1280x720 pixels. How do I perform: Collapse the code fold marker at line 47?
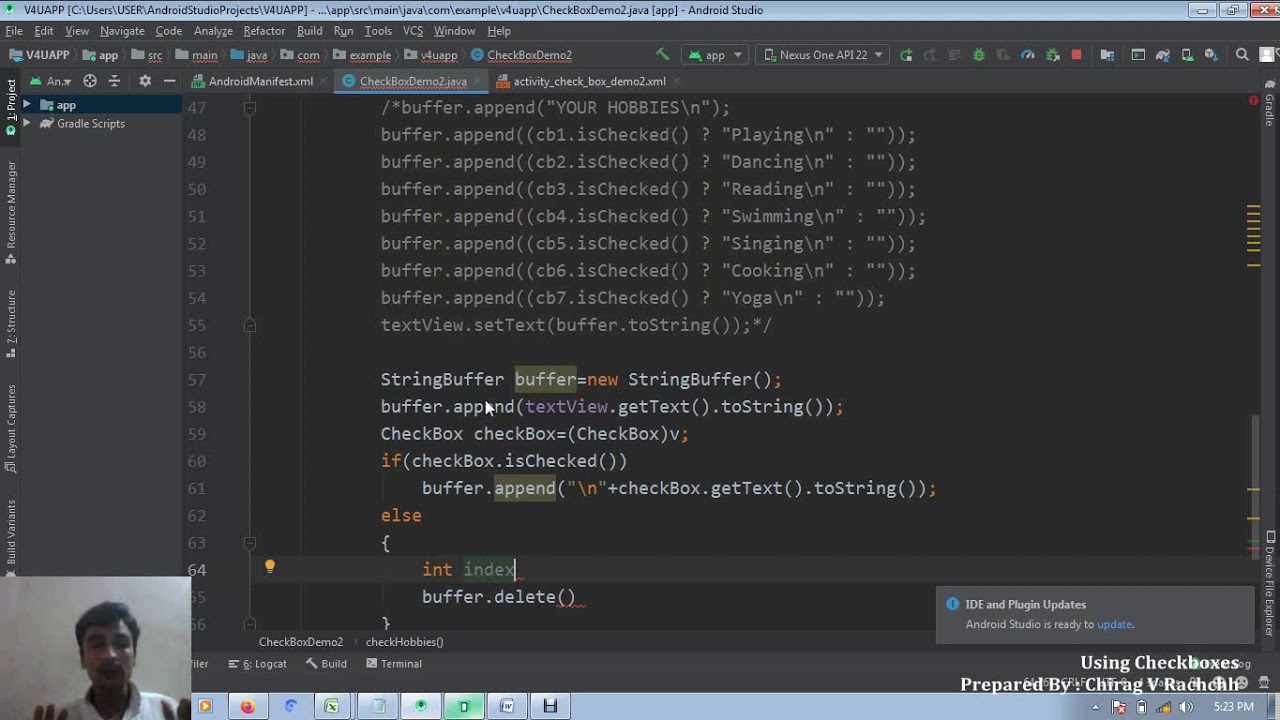[x=250, y=107]
